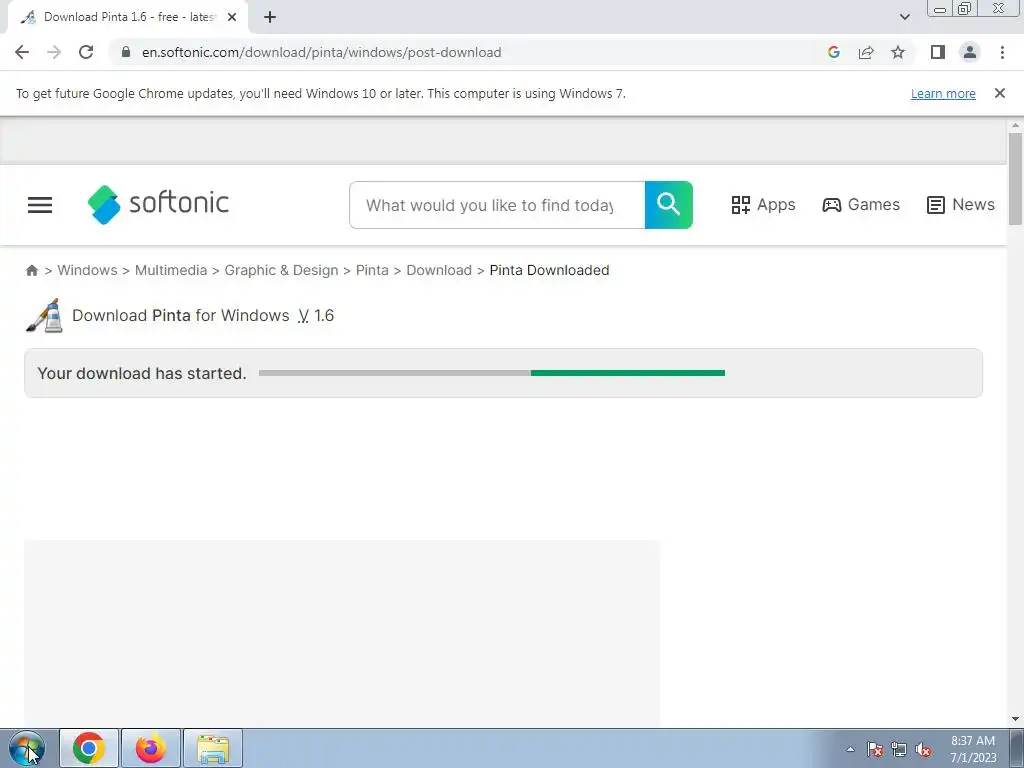
Task: Open Softonic hamburger menu
Action: pos(40,205)
